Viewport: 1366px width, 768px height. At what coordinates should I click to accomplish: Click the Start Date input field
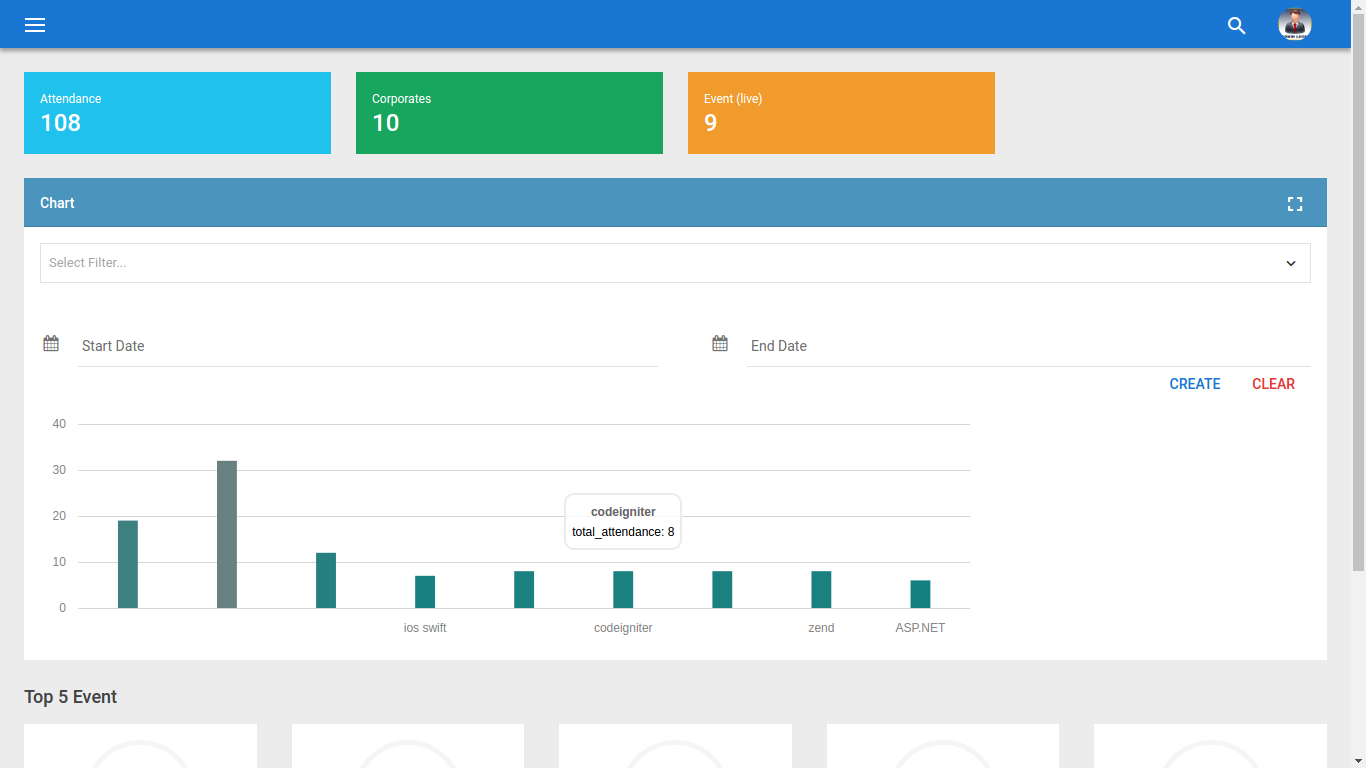click(368, 346)
